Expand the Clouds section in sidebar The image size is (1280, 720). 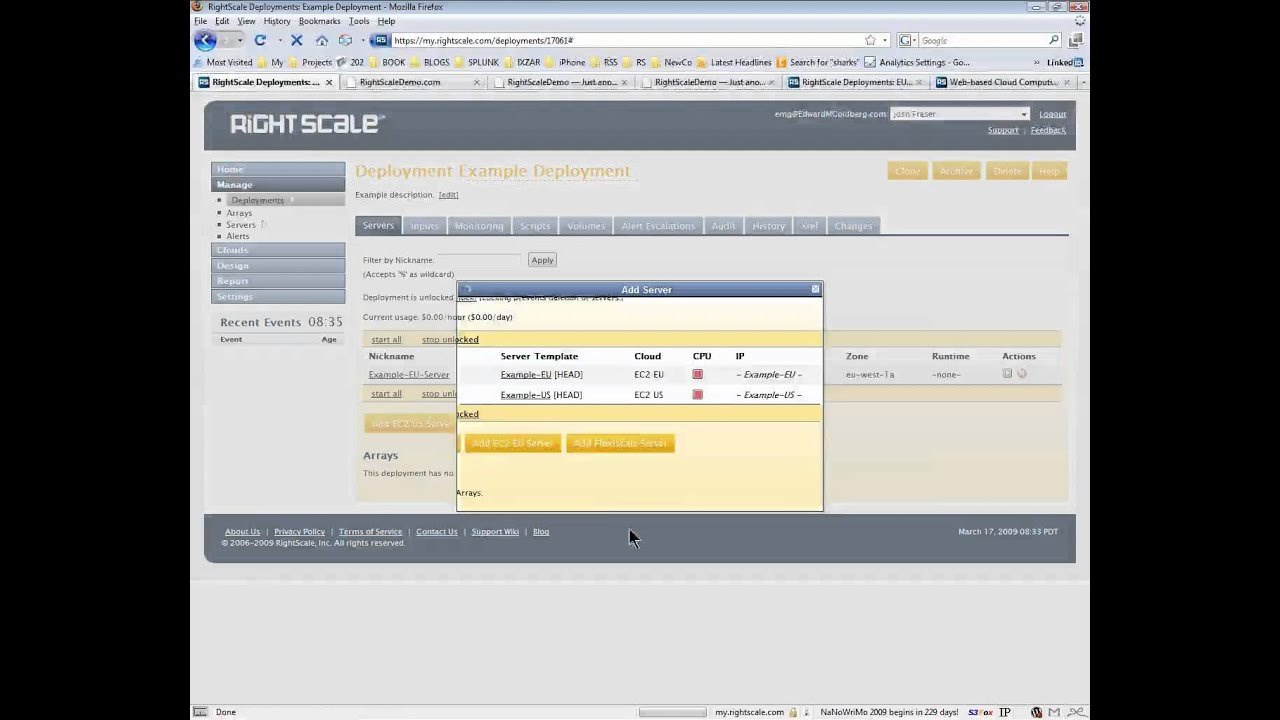278,250
